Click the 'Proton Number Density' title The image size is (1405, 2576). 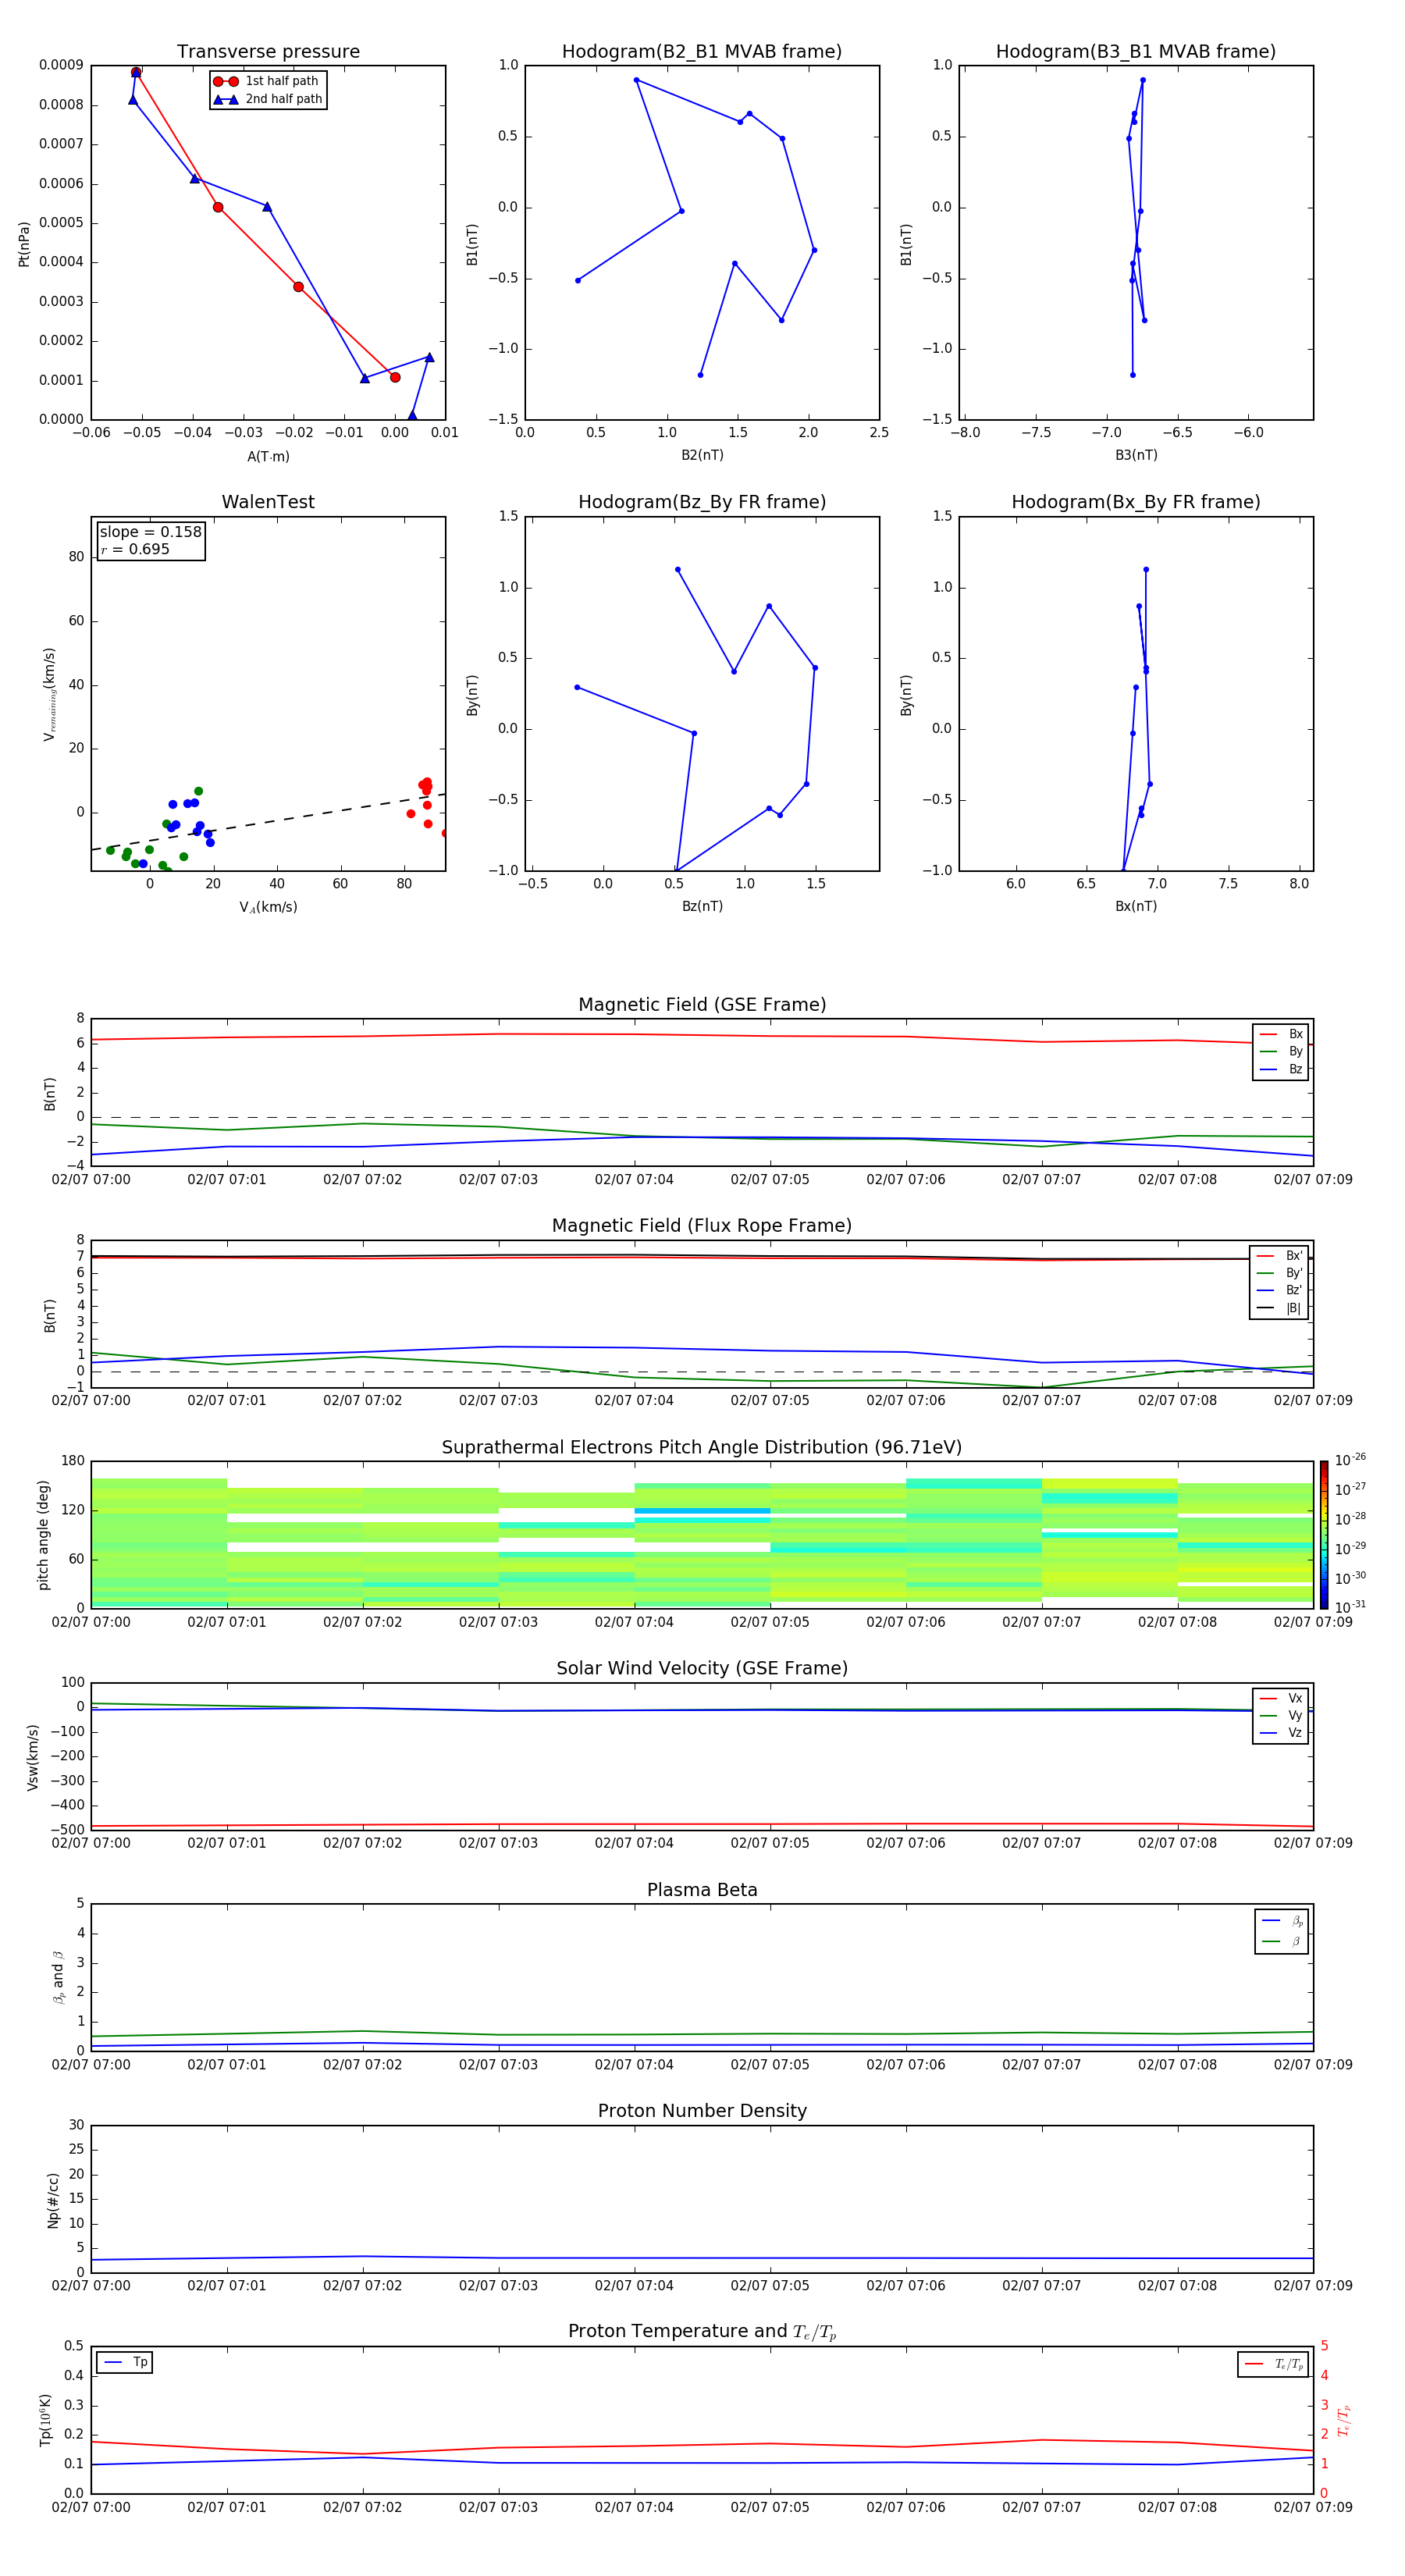pos(702,2111)
